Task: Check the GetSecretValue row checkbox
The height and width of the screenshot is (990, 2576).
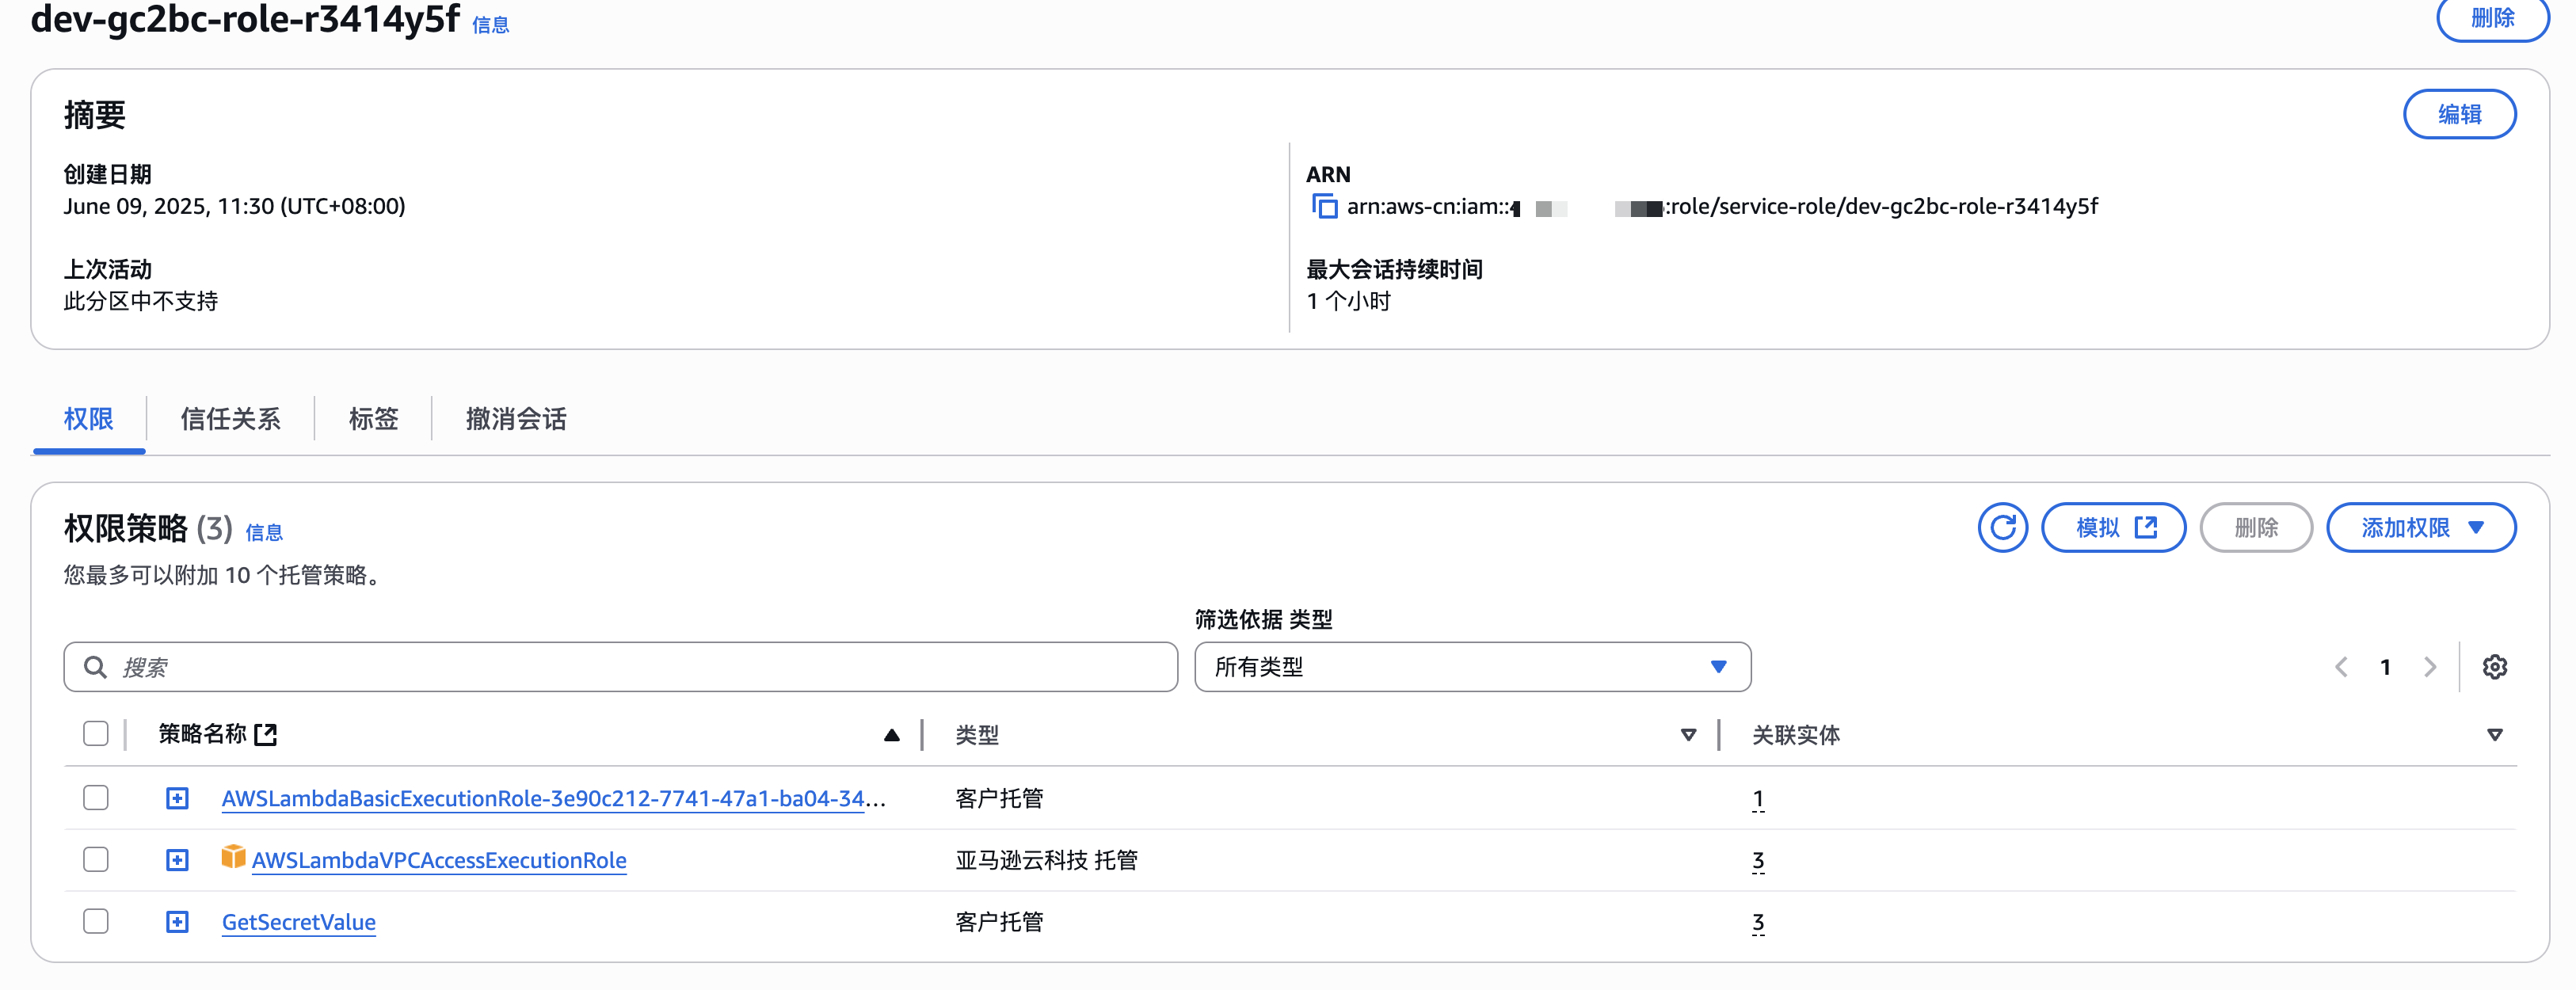Action: point(96,921)
